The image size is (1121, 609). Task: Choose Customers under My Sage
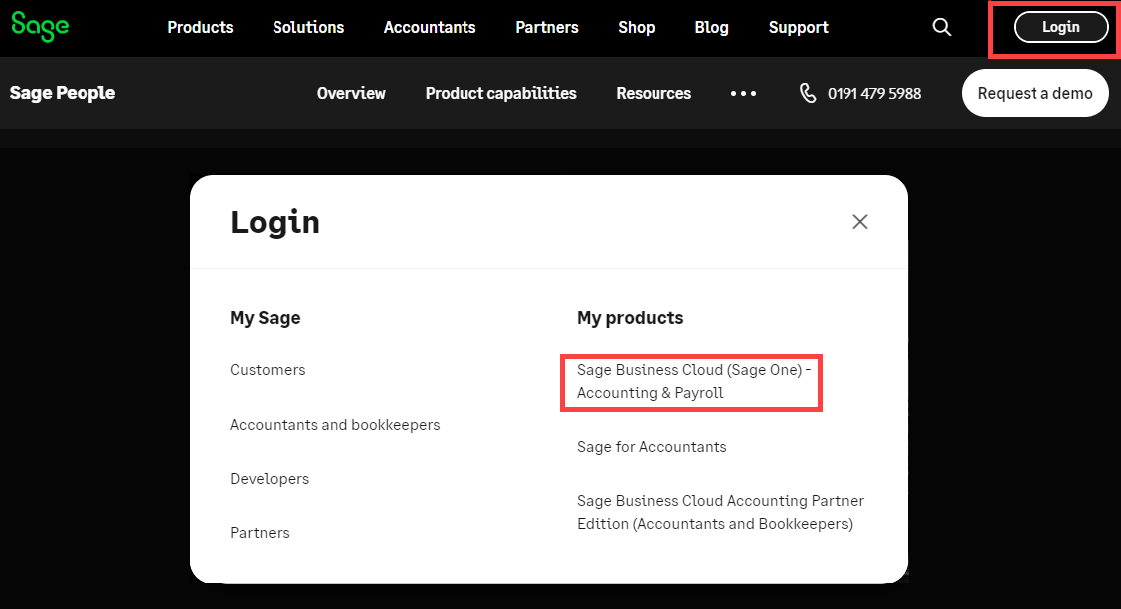(268, 370)
